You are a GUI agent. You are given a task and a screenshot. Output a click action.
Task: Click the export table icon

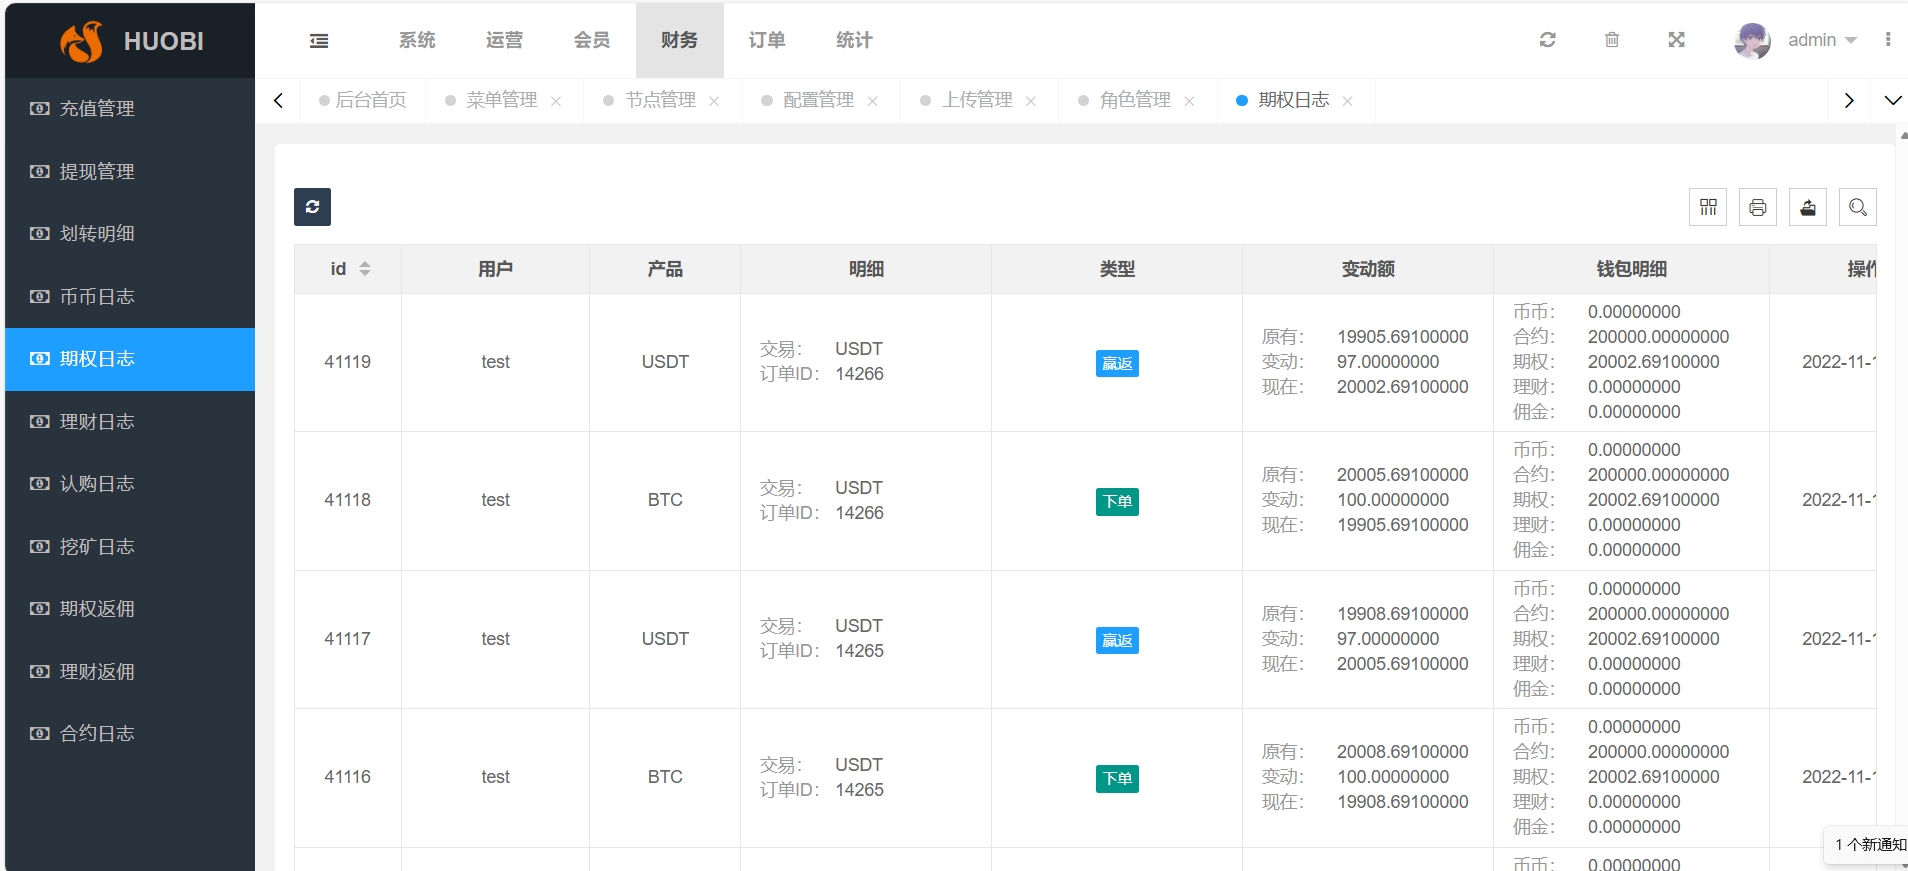1808,207
